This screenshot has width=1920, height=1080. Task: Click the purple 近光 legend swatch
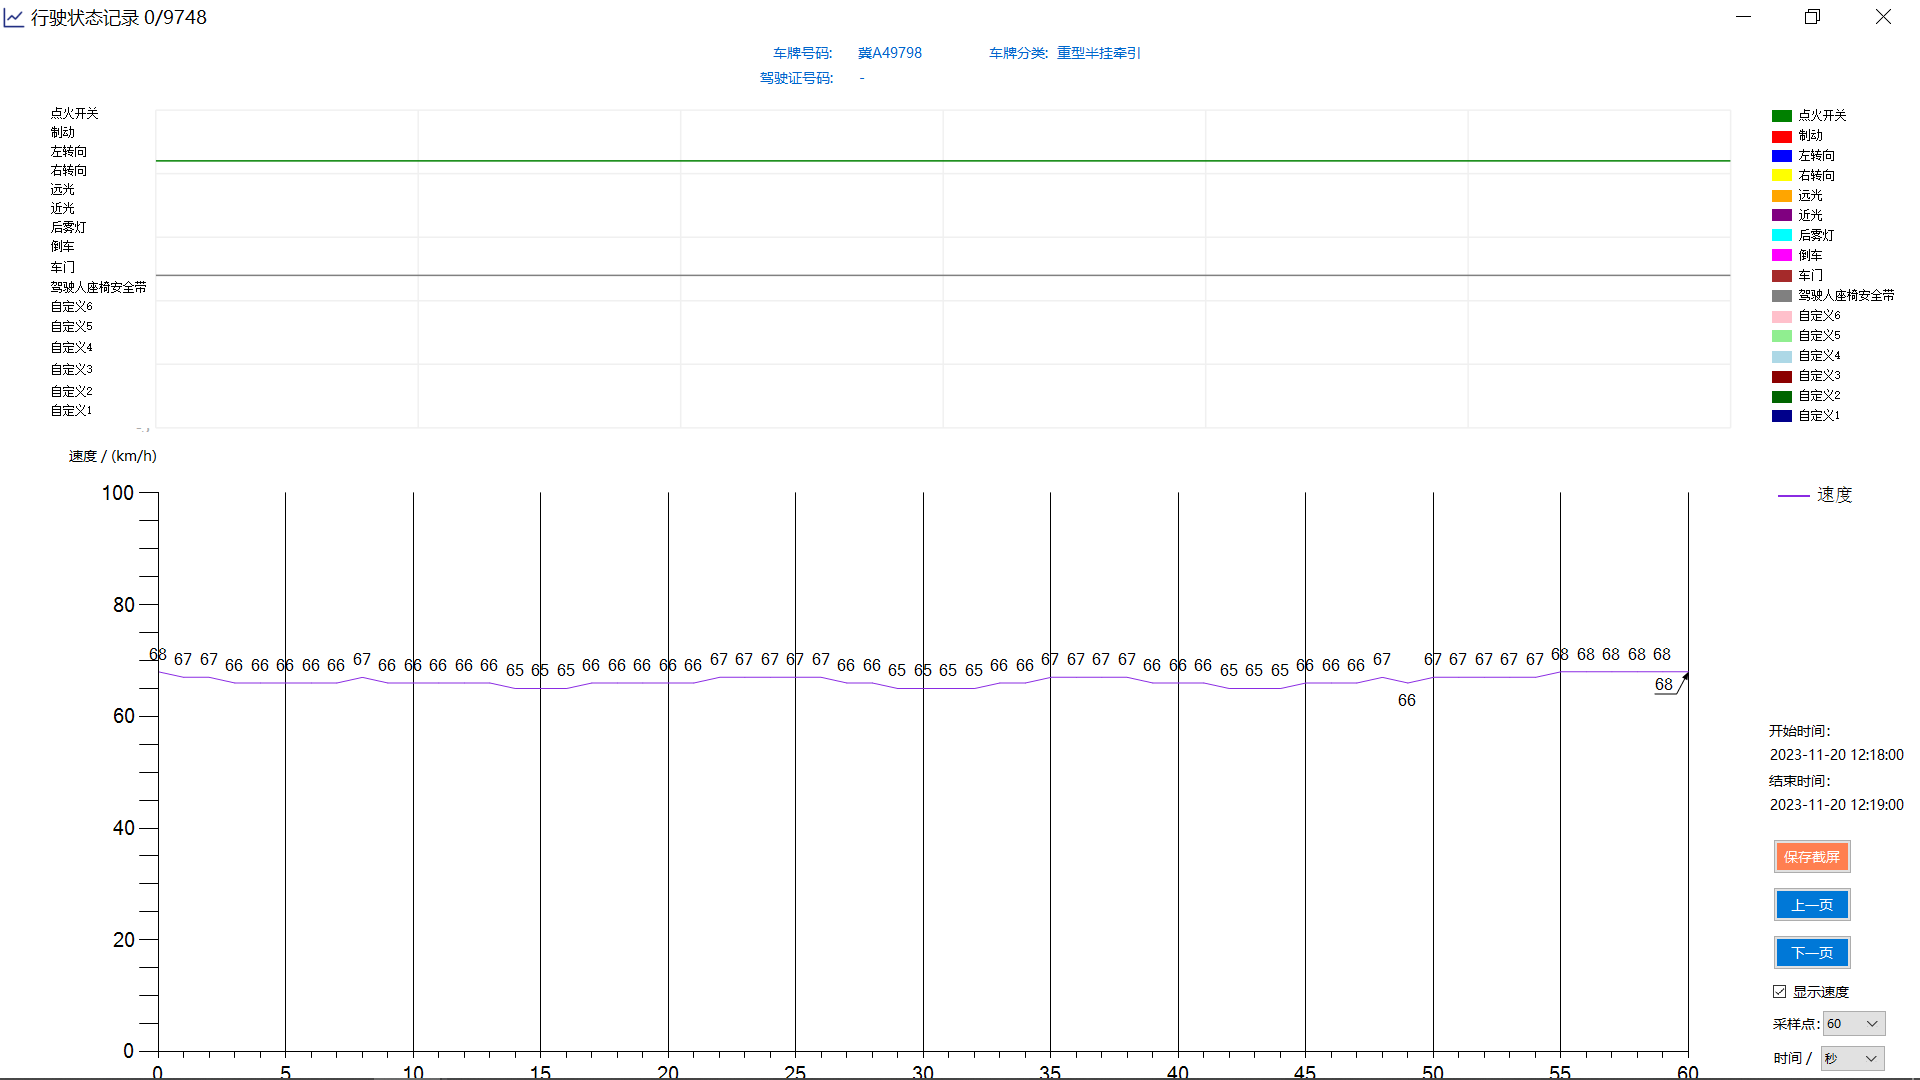(x=1782, y=216)
